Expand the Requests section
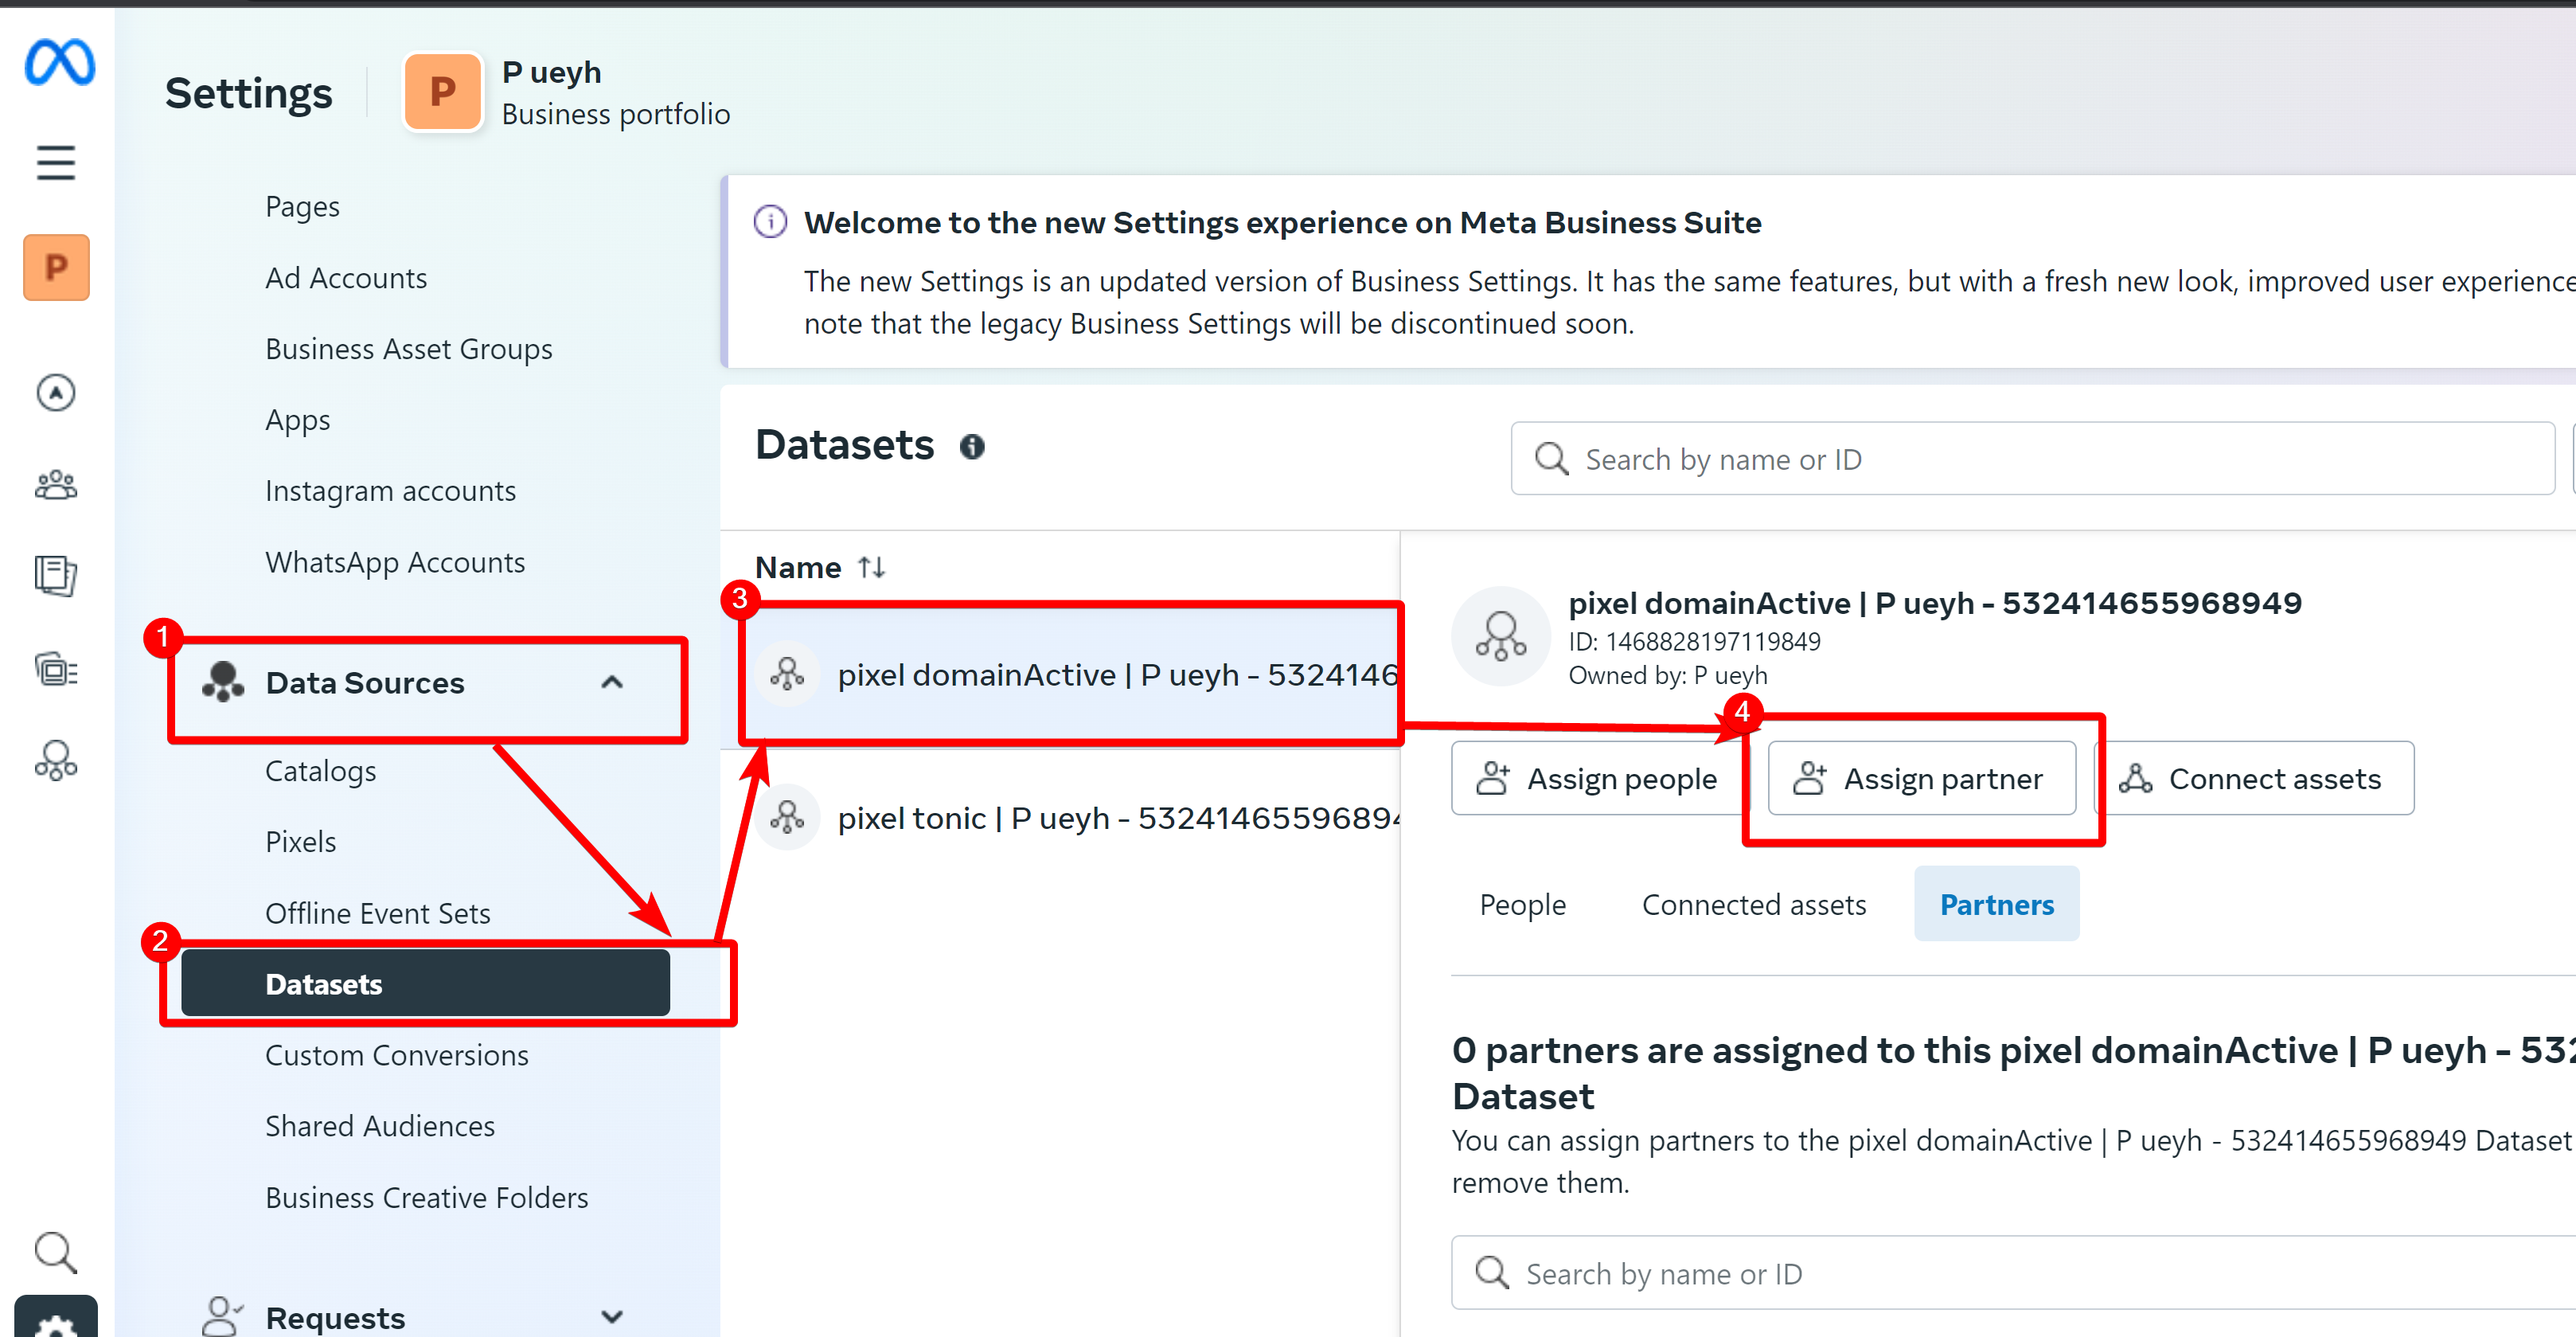Viewport: 2576px width, 1337px height. [612, 1316]
